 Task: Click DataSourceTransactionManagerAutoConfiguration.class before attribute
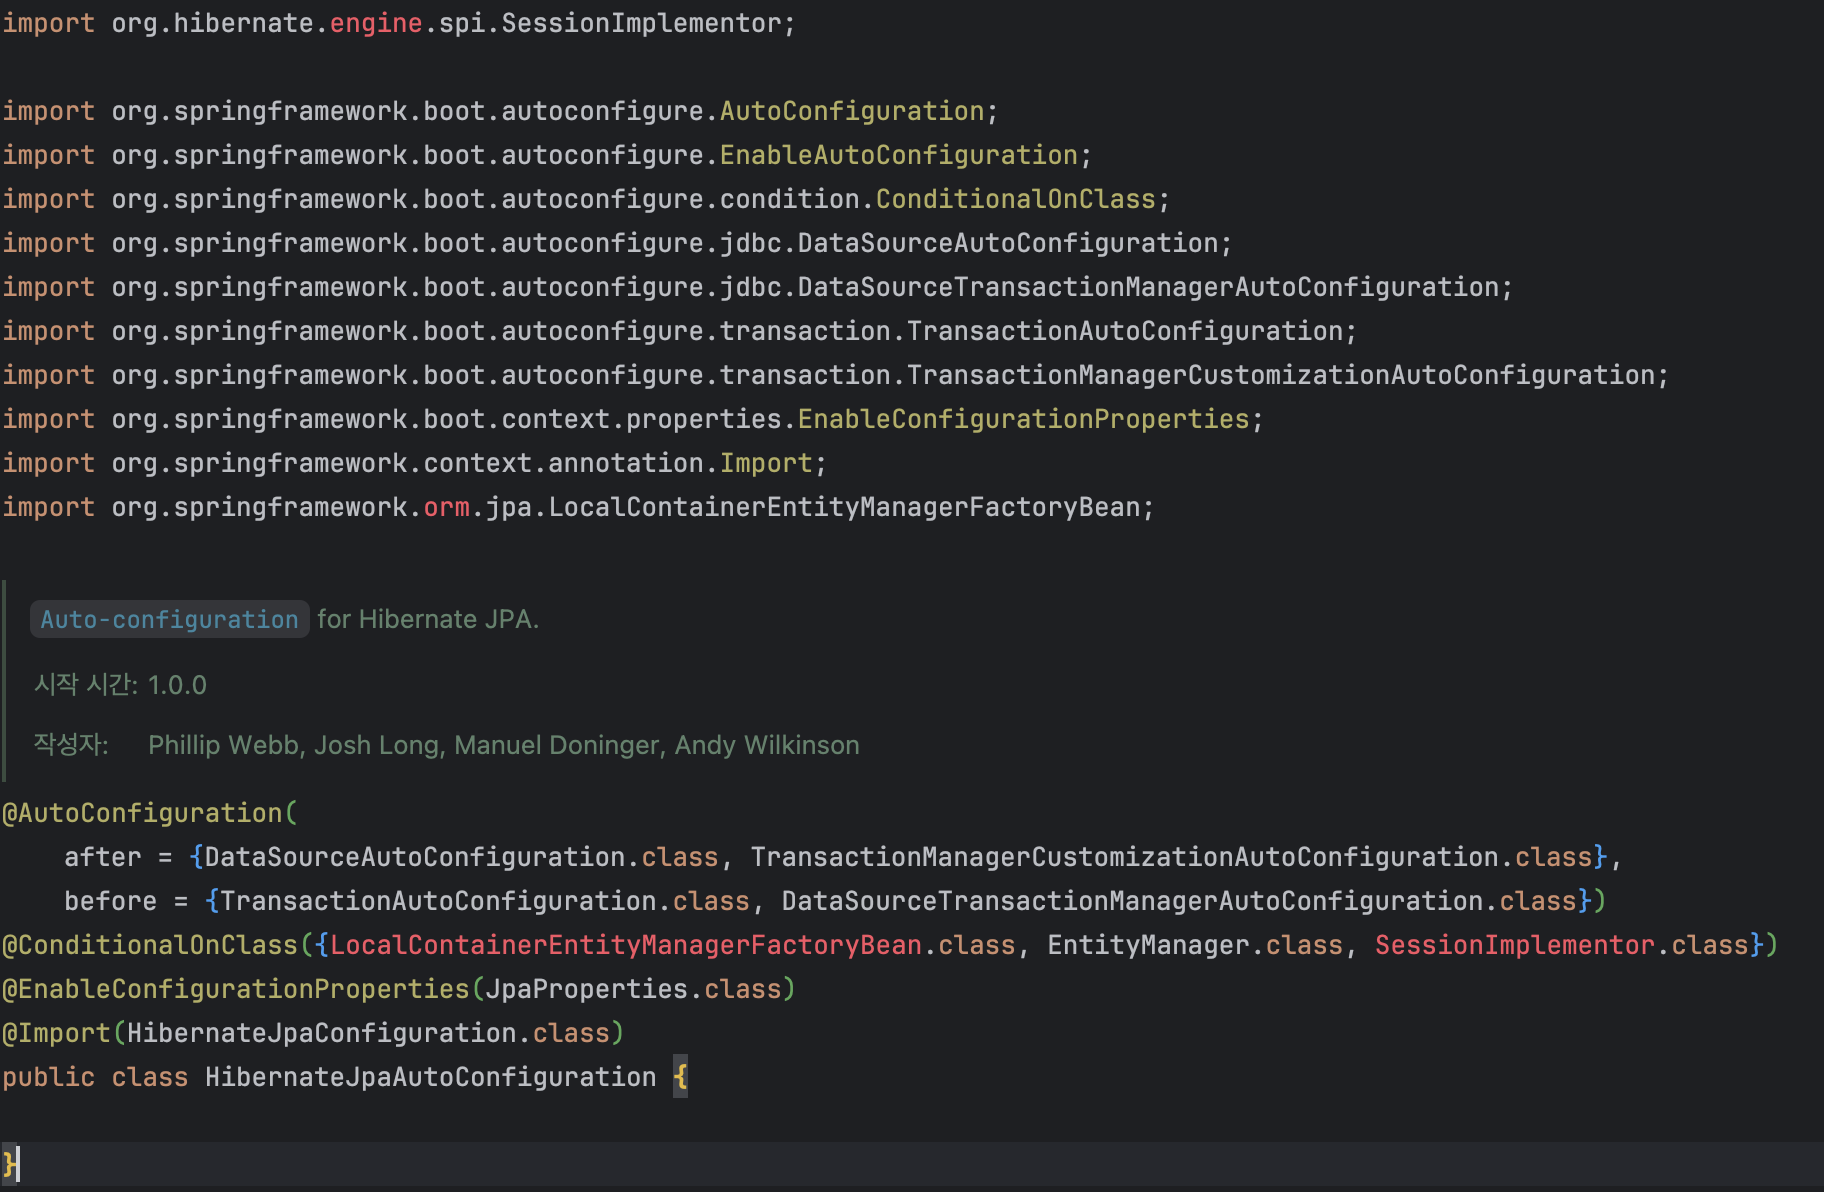tap(1184, 900)
